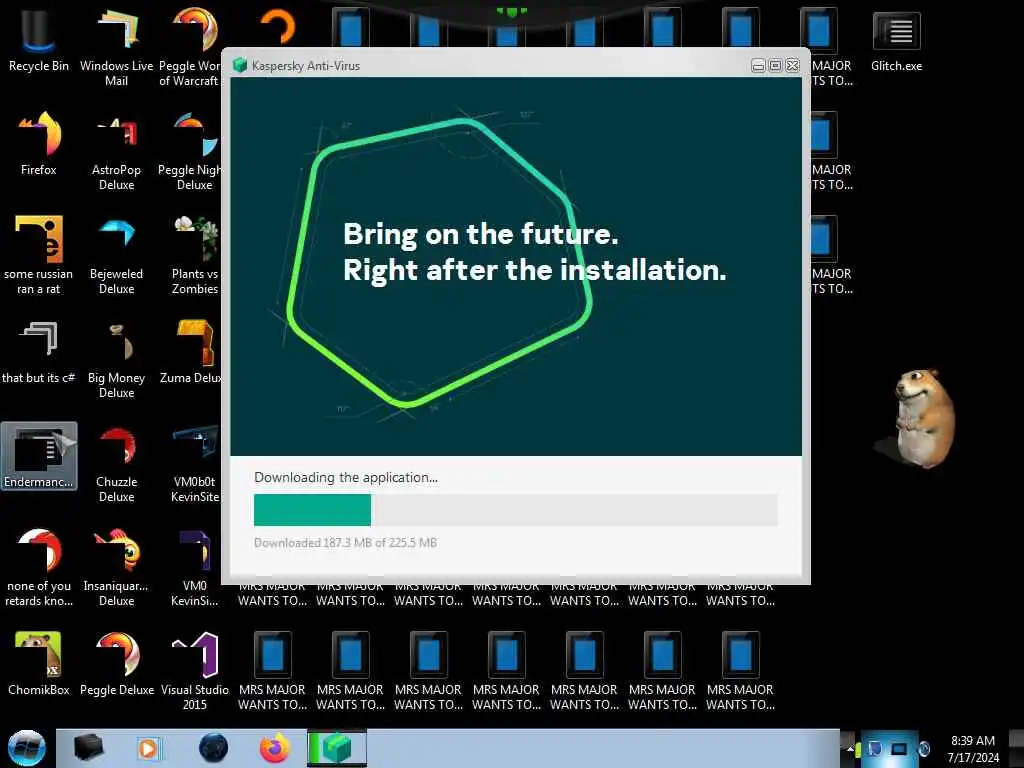1024x768 pixels.
Task: Open Windows Media Player from taskbar
Action: click(148, 748)
